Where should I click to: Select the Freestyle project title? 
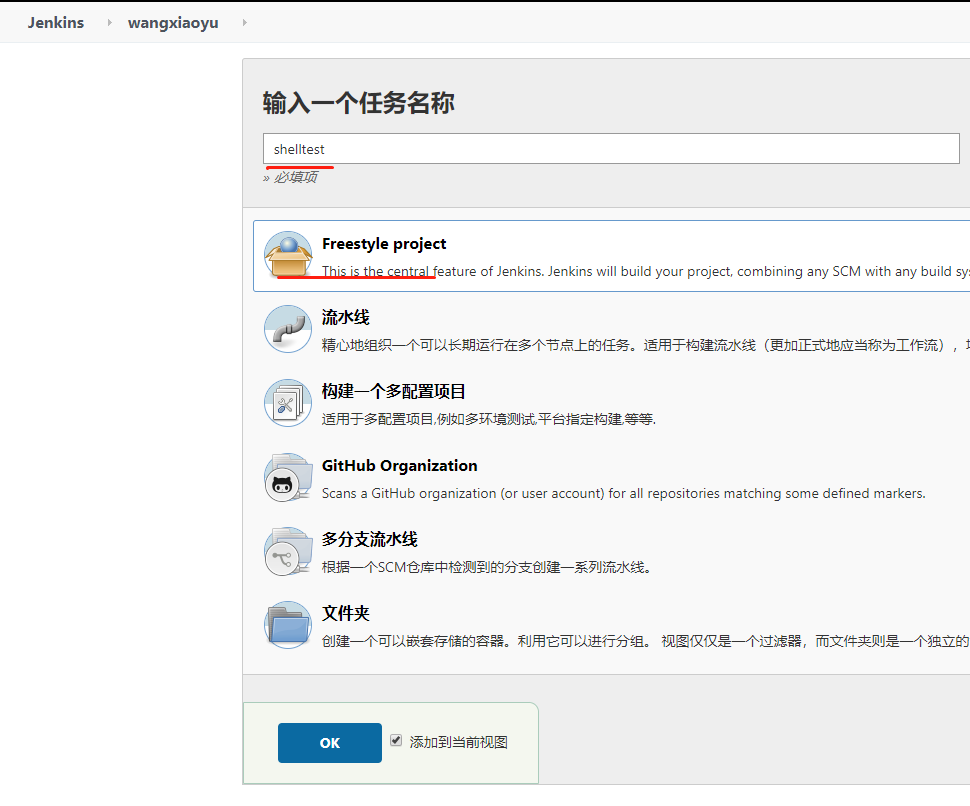384,244
